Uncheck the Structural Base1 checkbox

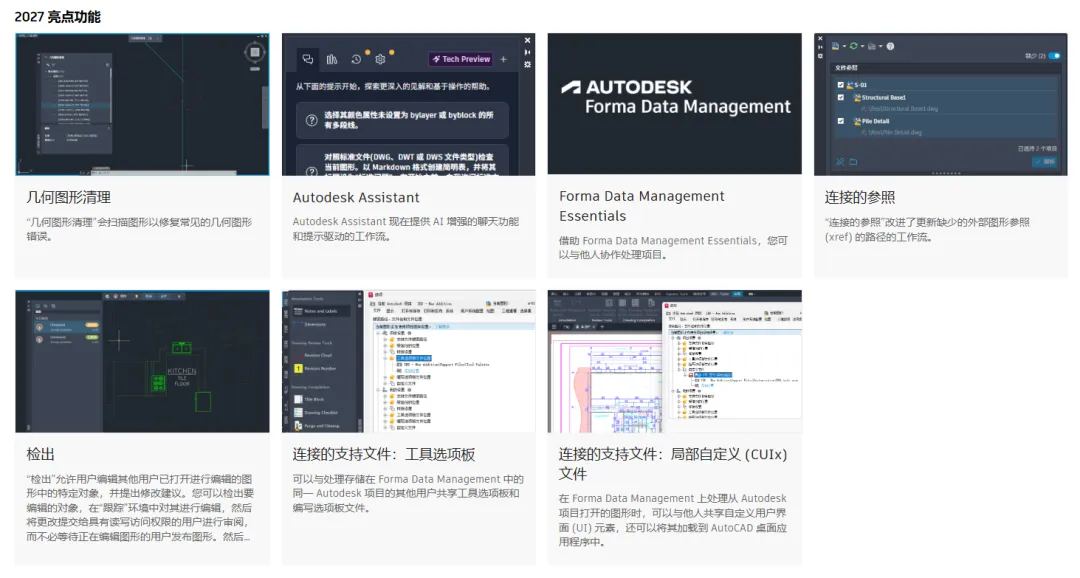[840, 97]
